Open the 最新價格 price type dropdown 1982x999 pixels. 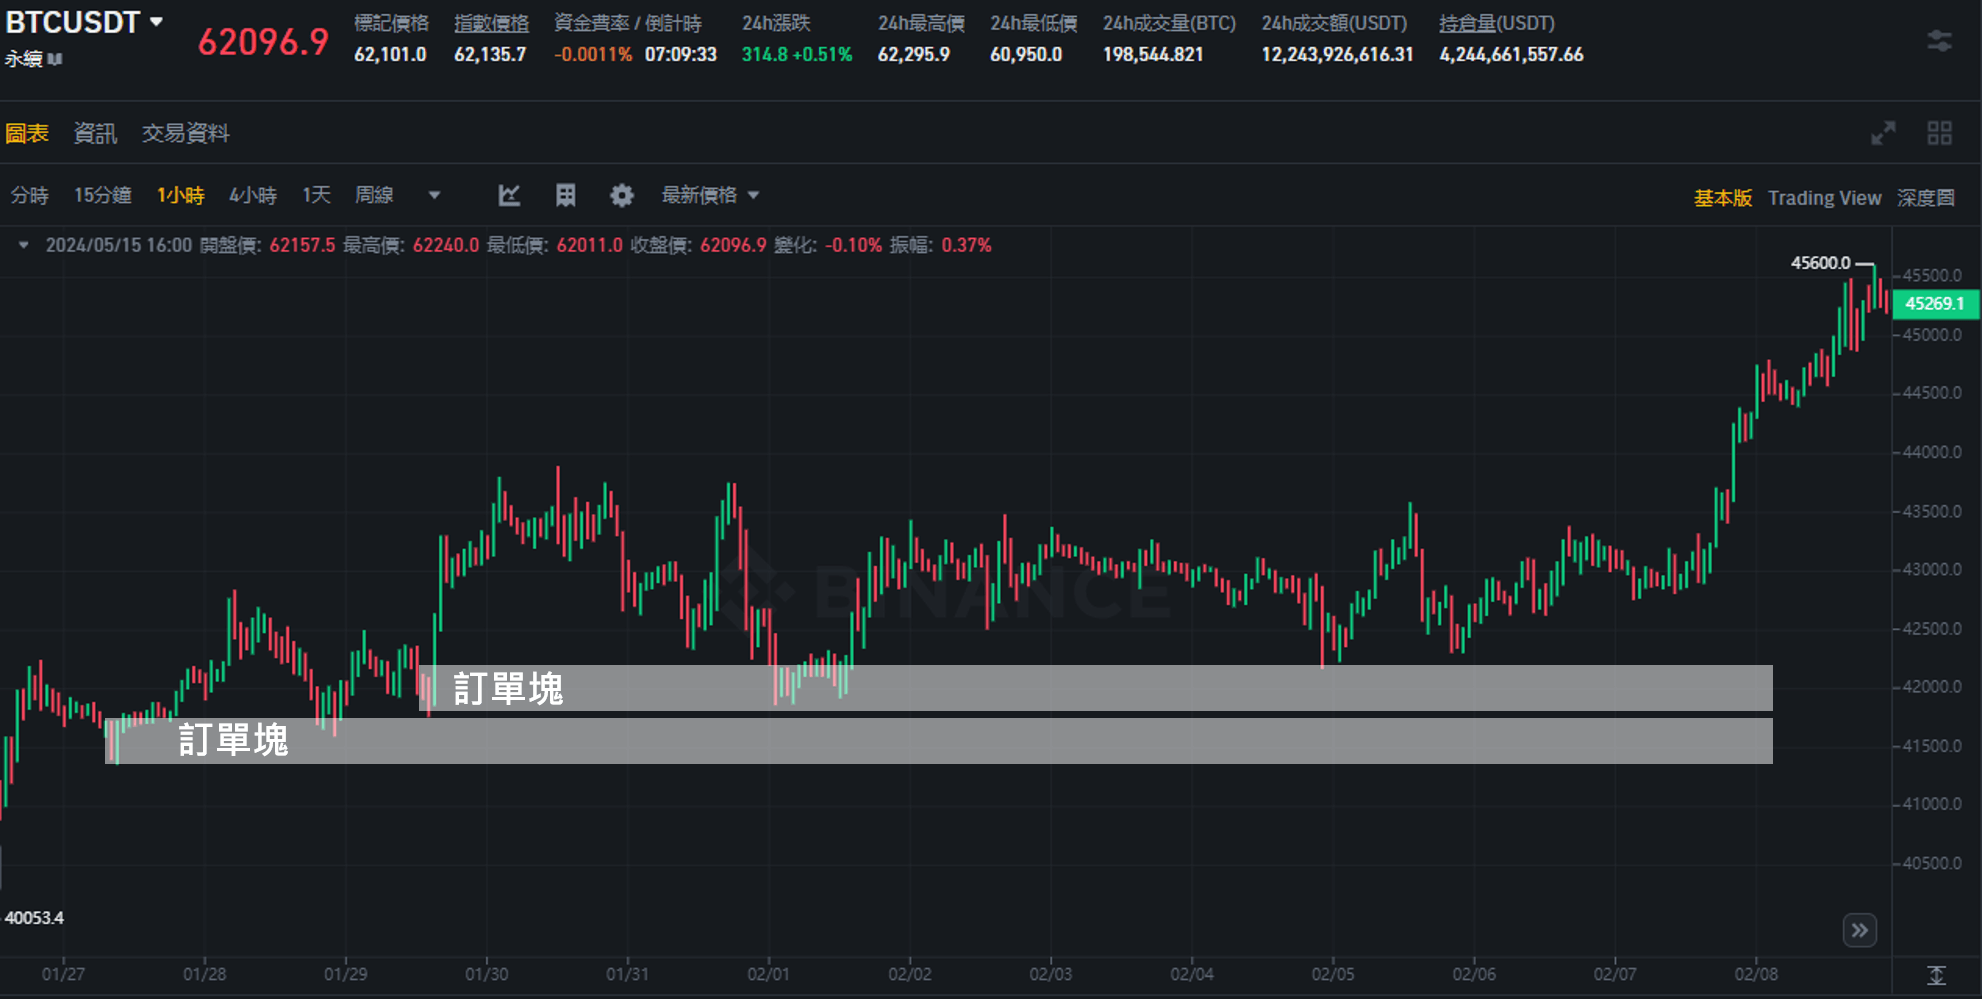(x=710, y=196)
